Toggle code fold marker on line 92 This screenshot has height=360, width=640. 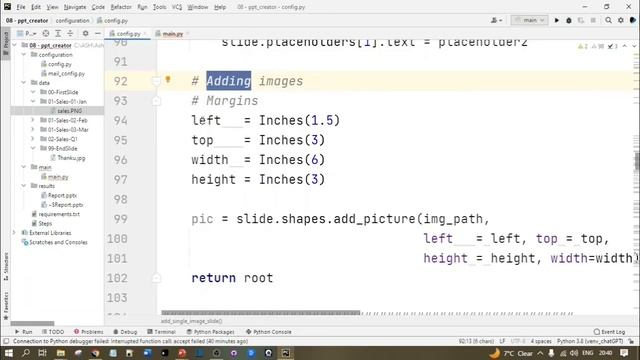click(156, 81)
